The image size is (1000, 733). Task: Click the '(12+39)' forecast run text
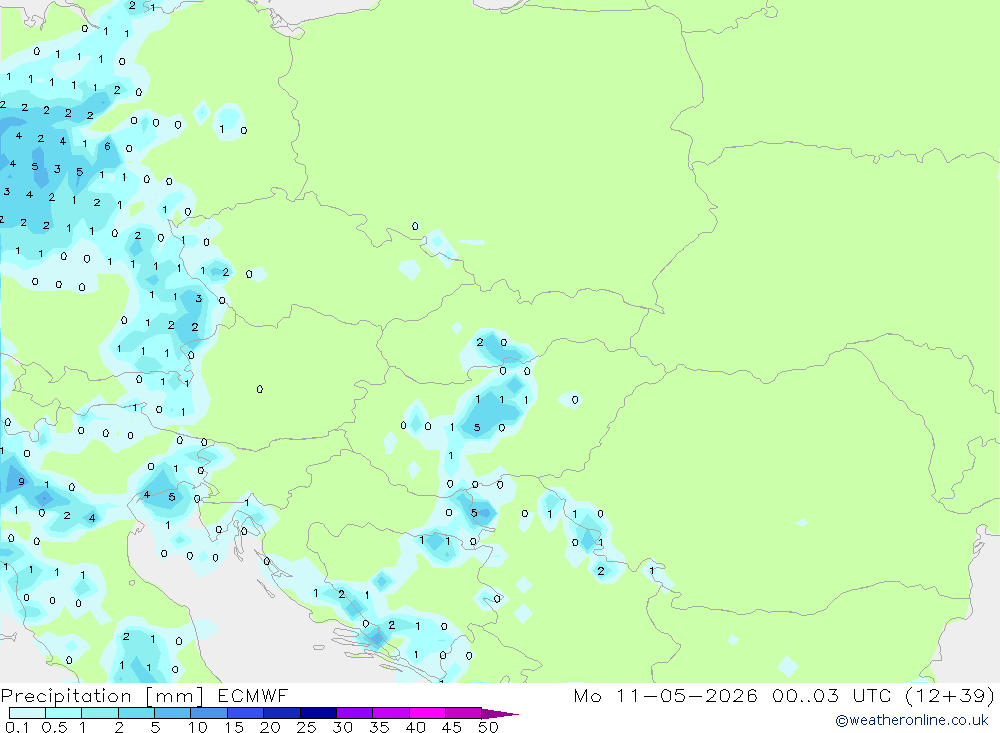coord(950,695)
